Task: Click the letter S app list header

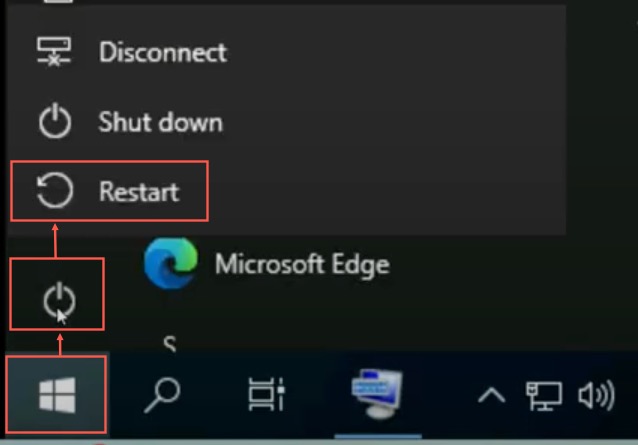Action: coord(170,345)
